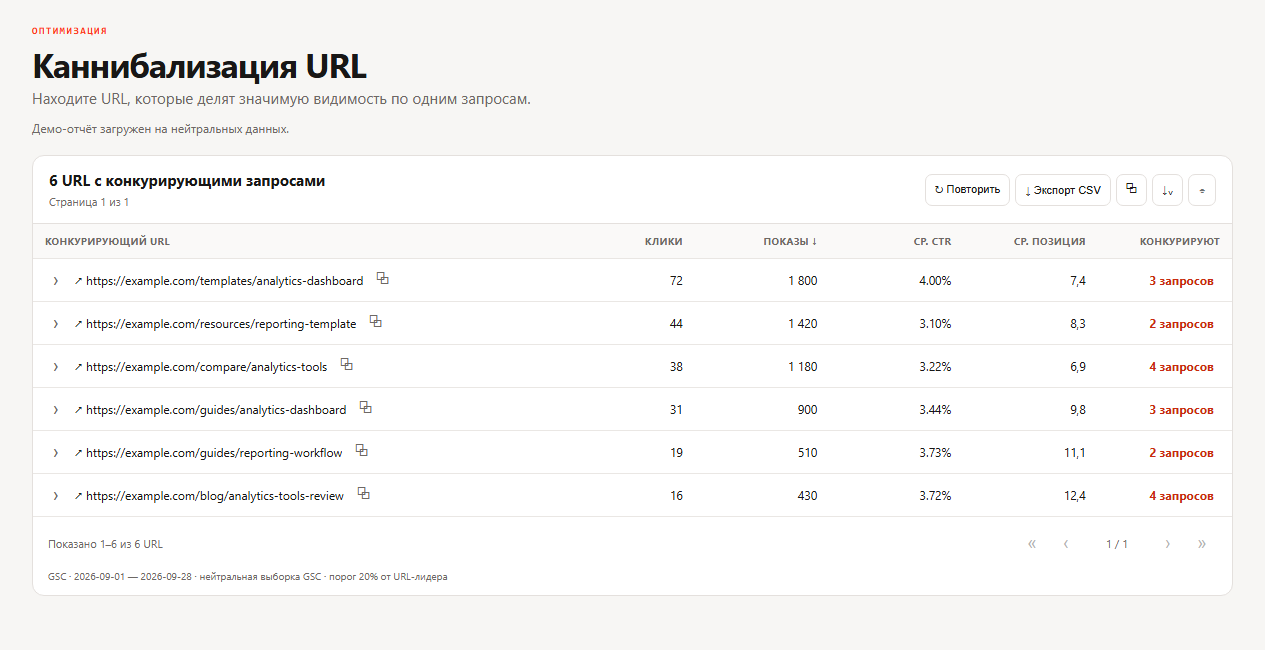The image size is (1265, 650).
Task: Jump to the last page with »
Action: [1202, 544]
